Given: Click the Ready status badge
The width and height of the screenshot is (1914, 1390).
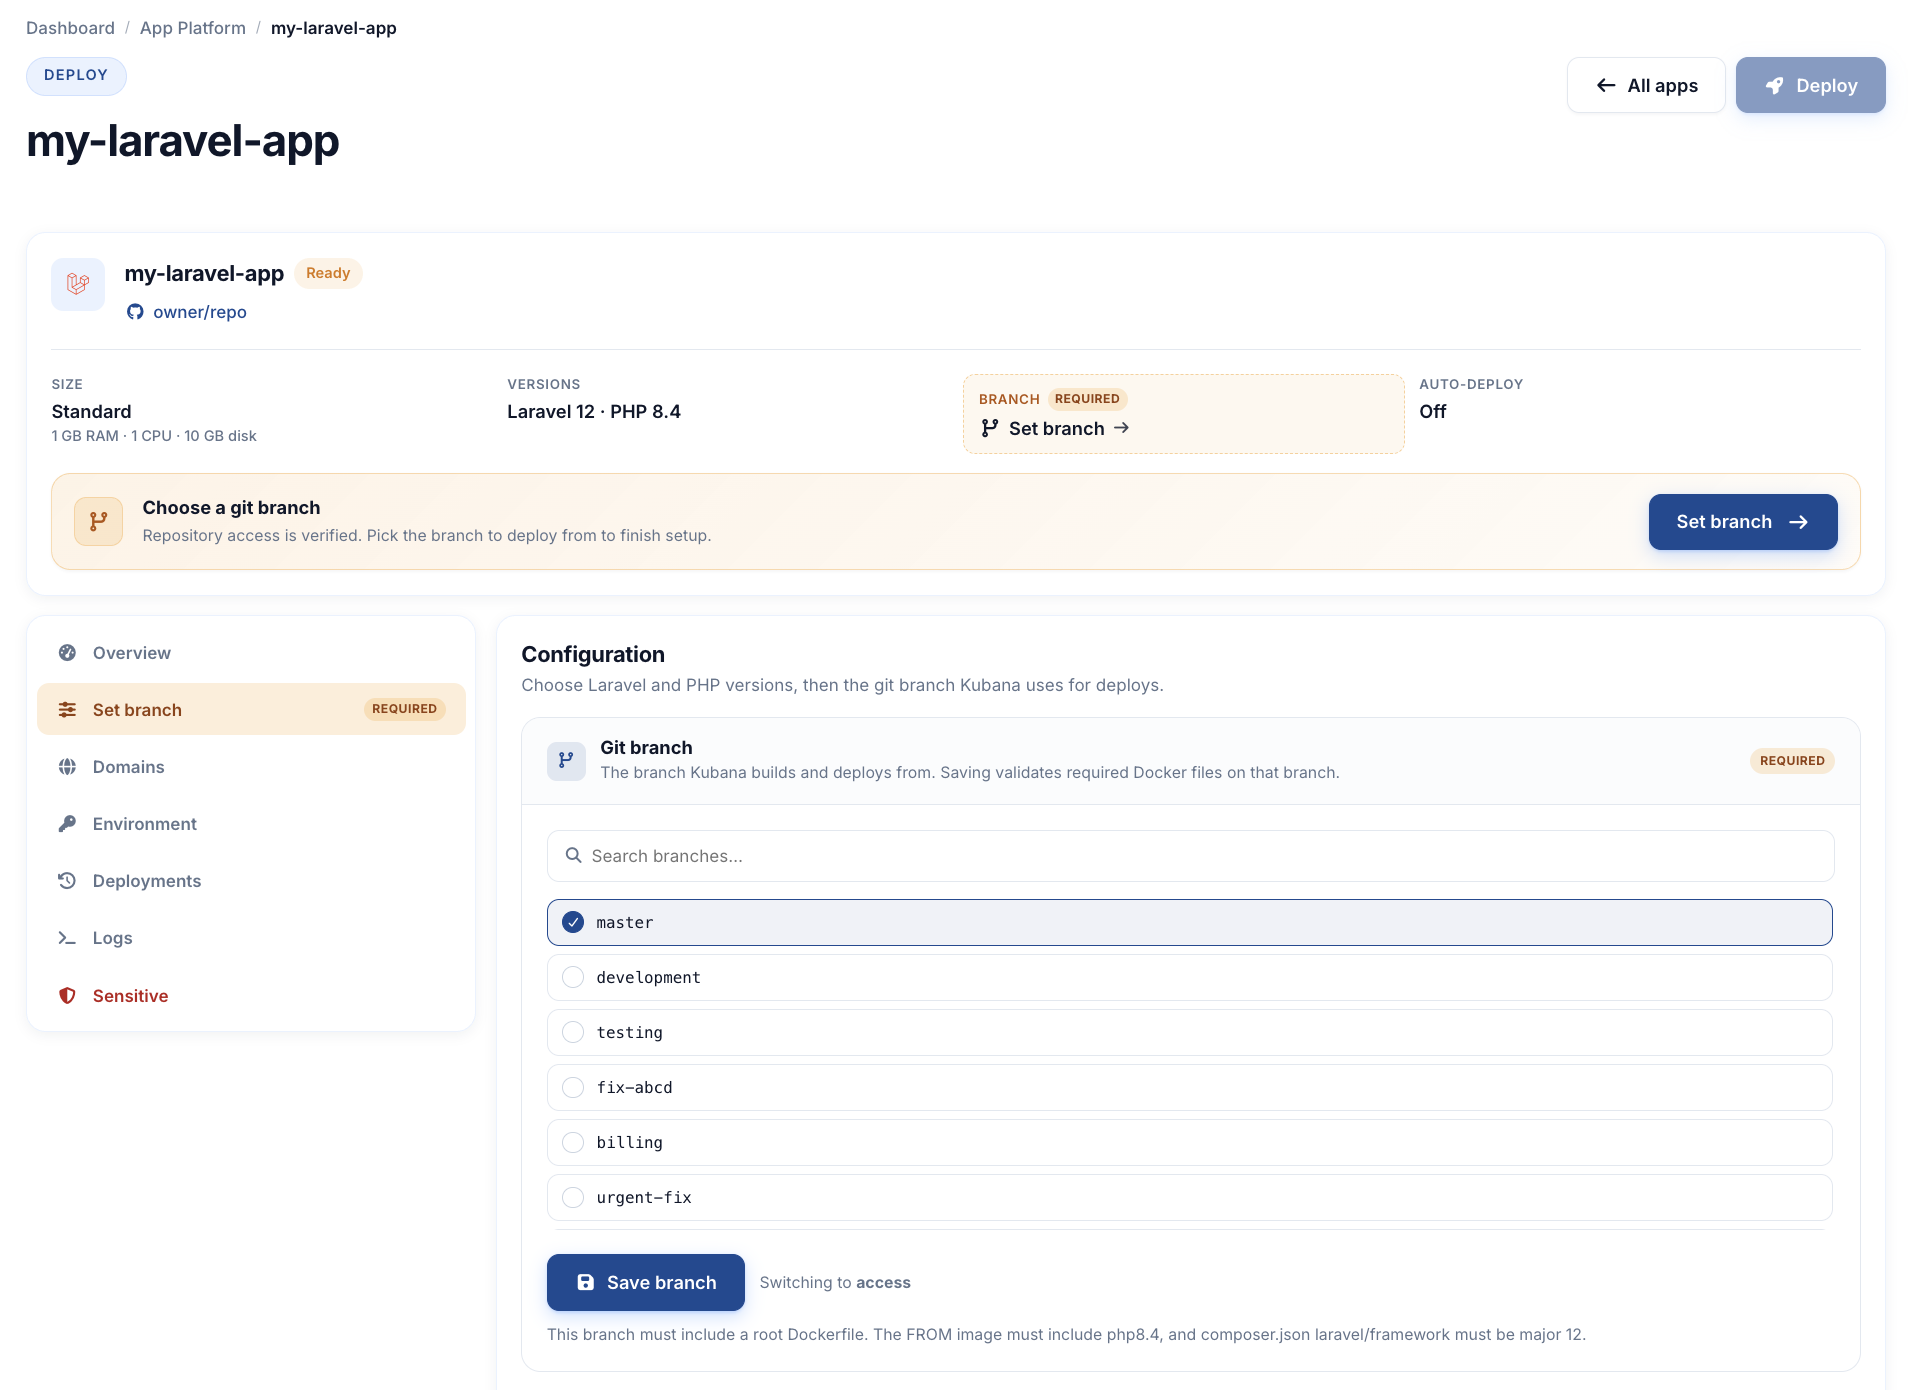Looking at the screenshot, I should tap(328, 273).
